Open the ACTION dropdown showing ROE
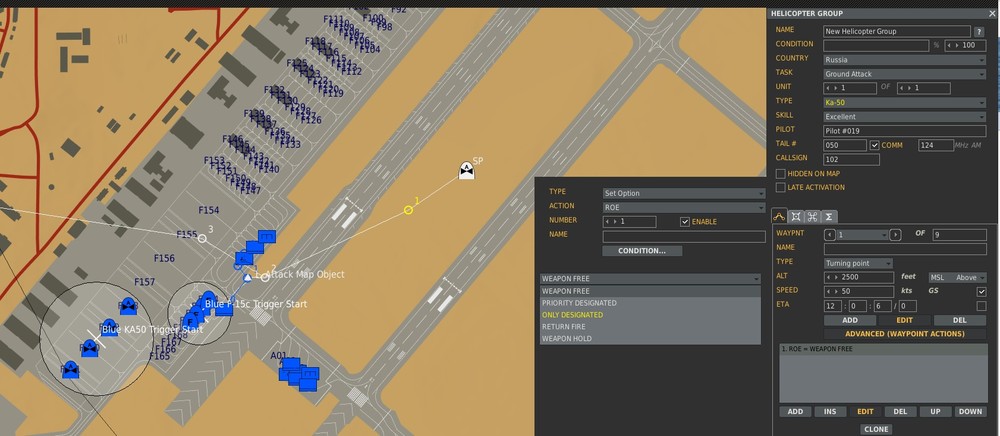 684,208
